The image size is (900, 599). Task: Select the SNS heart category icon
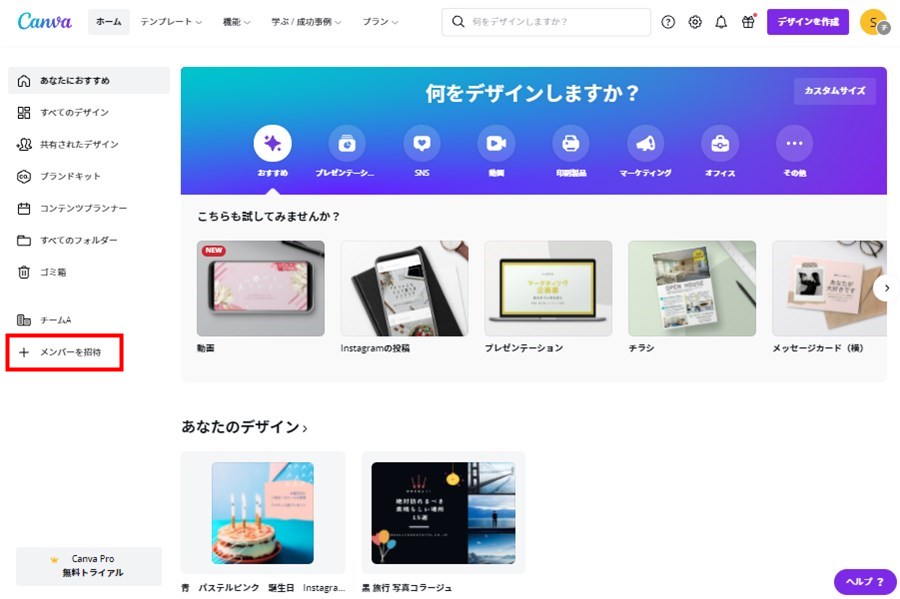pyautogui.click(x=422, y=143)
